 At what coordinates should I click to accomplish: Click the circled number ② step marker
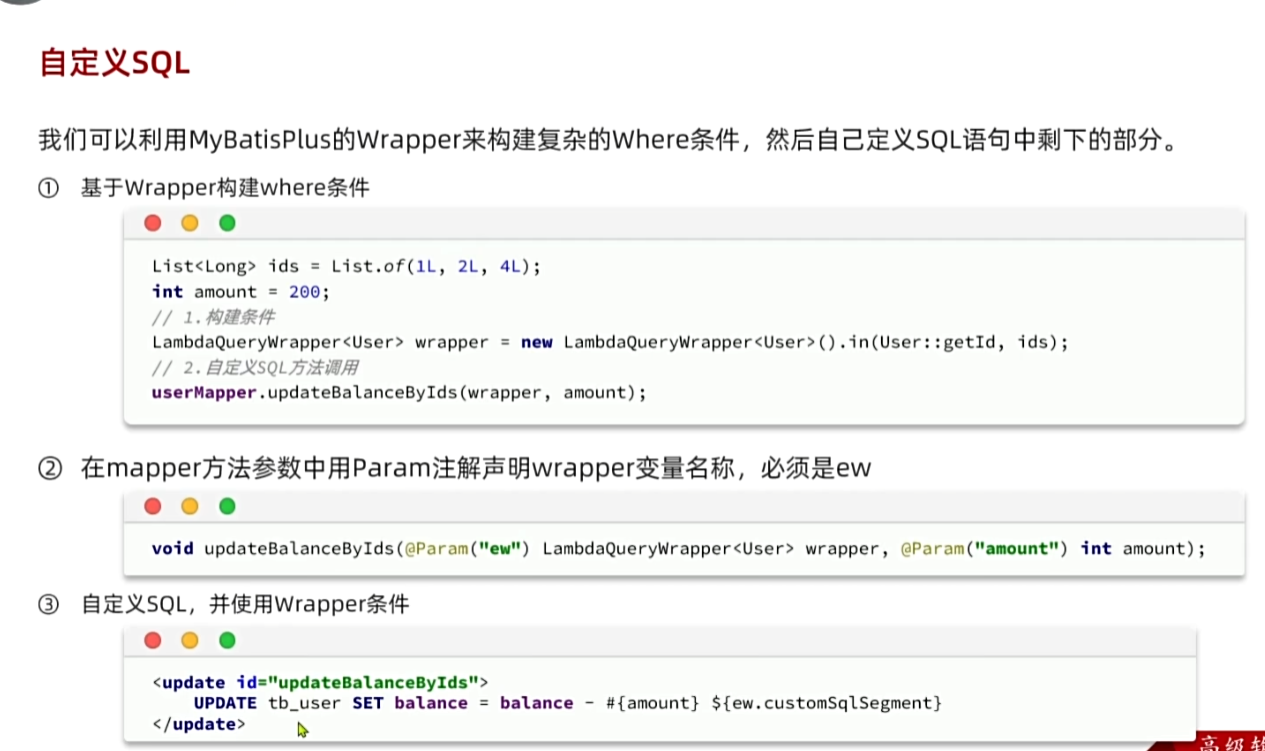[x=49, y=468]
